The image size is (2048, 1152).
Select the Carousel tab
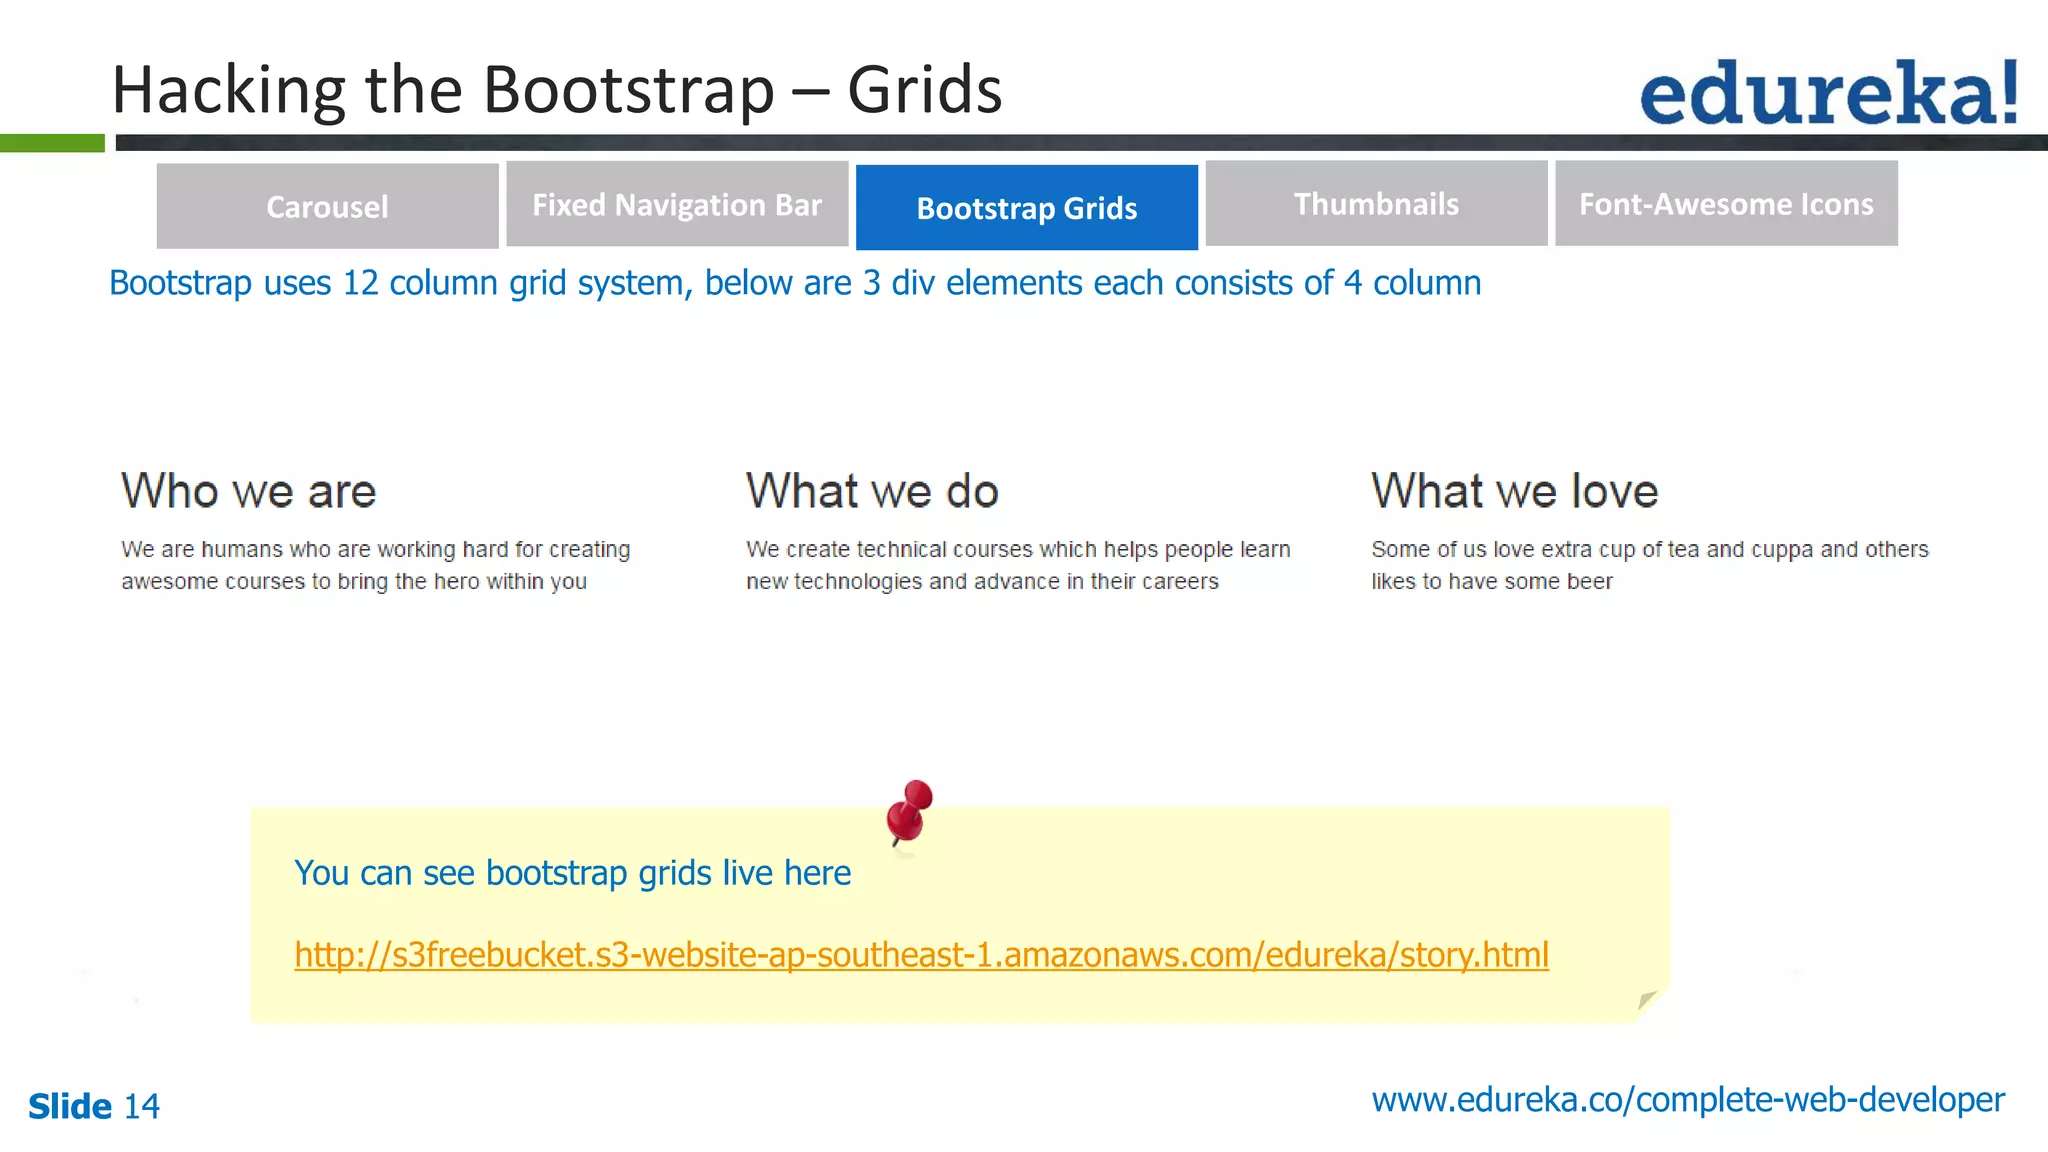click(327, 206)
